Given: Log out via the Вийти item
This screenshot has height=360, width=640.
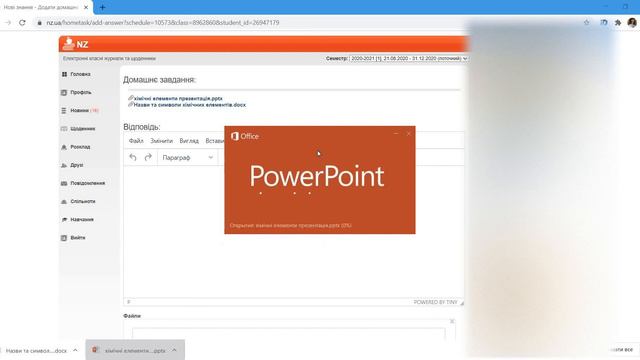Looking at the screenshot, I should click(73, 238).
